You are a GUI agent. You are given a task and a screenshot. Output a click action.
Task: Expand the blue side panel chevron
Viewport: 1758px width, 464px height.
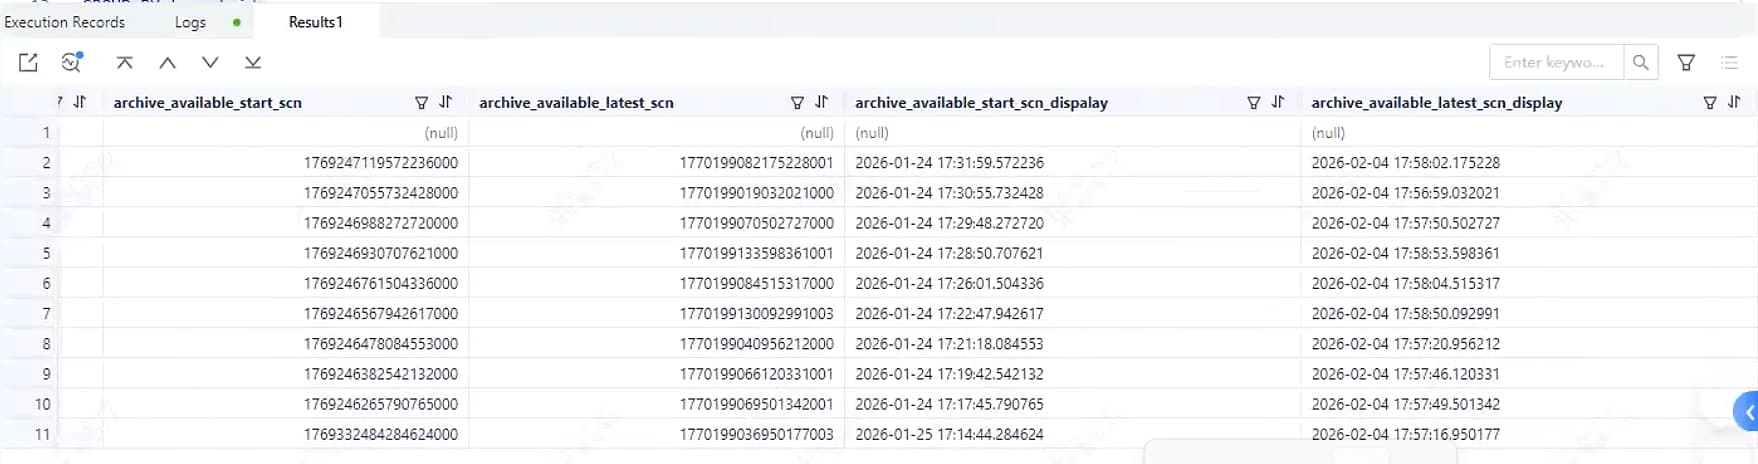click(1748, 412)
